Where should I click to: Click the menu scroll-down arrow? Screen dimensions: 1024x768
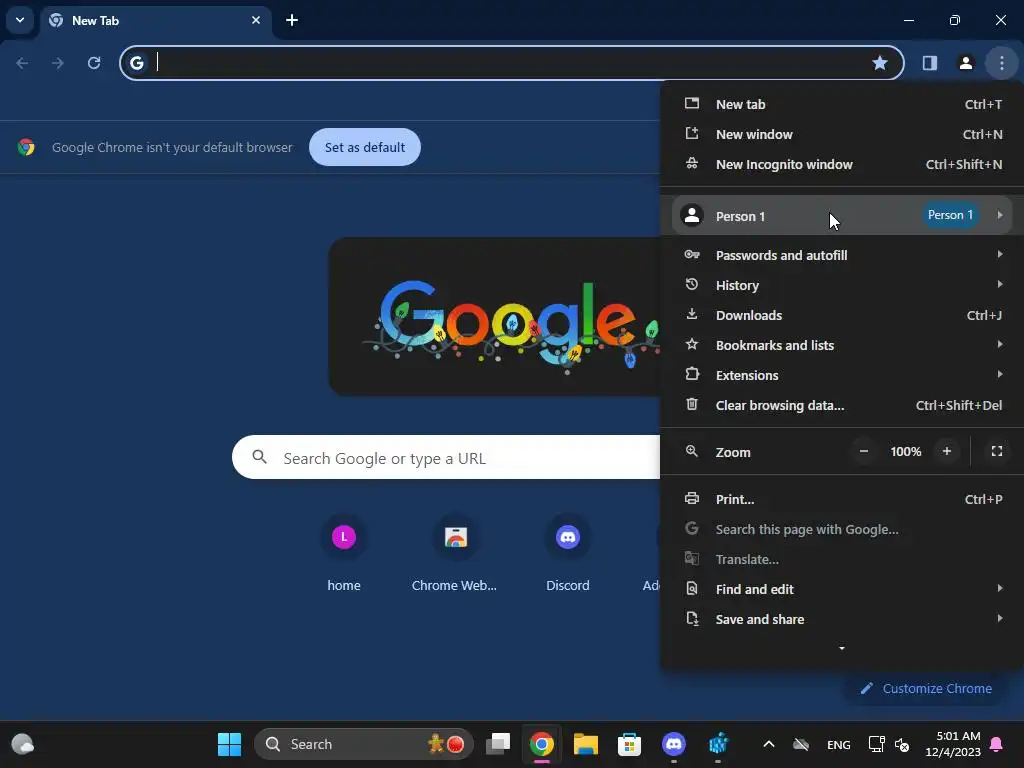[842, 648]
